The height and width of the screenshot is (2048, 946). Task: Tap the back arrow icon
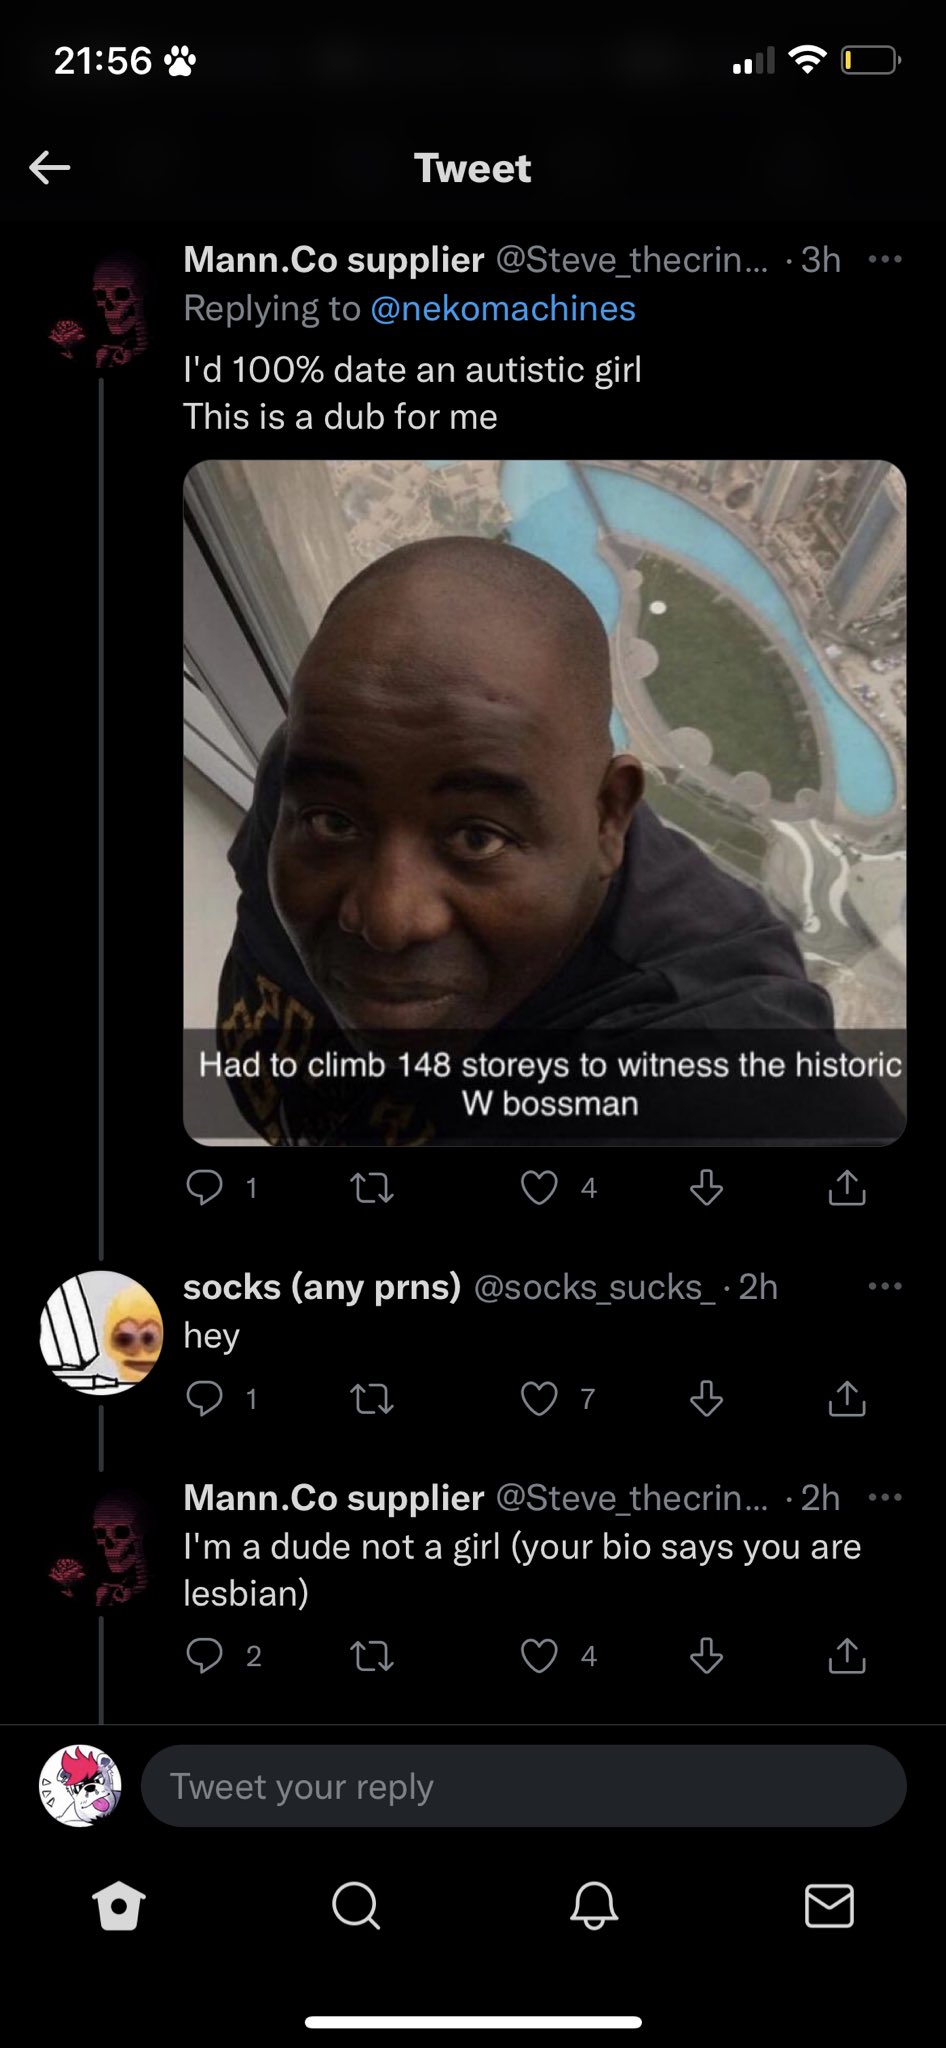click(x=49, y=167)
